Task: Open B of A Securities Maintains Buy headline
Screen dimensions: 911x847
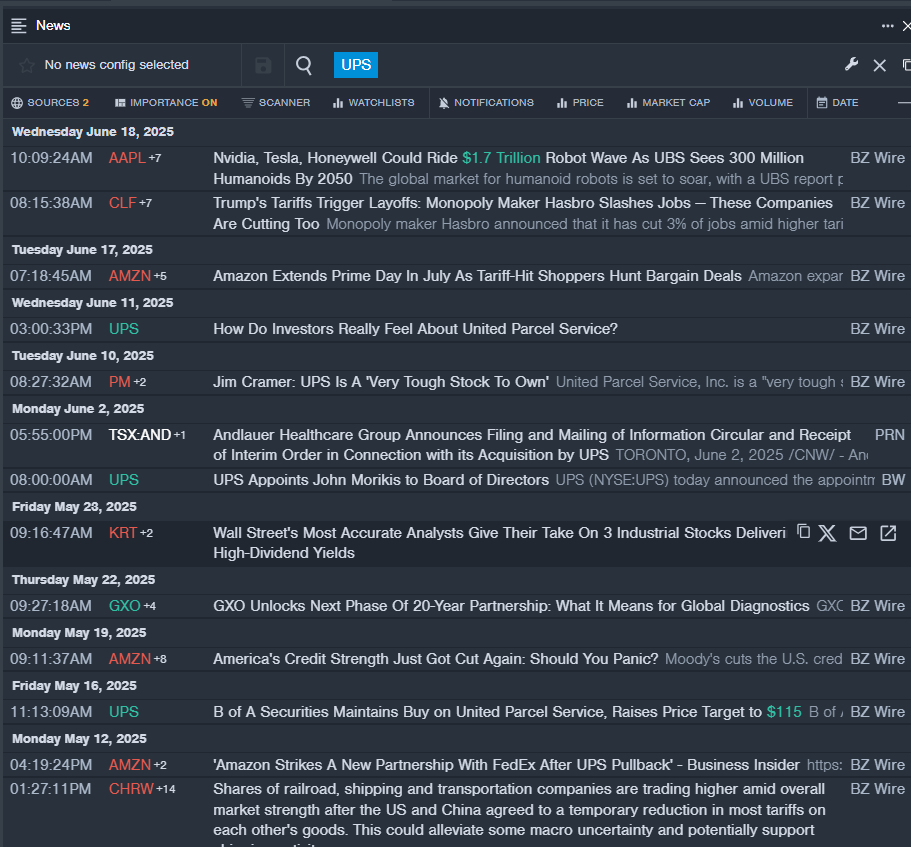Action: tap(507, 712)
